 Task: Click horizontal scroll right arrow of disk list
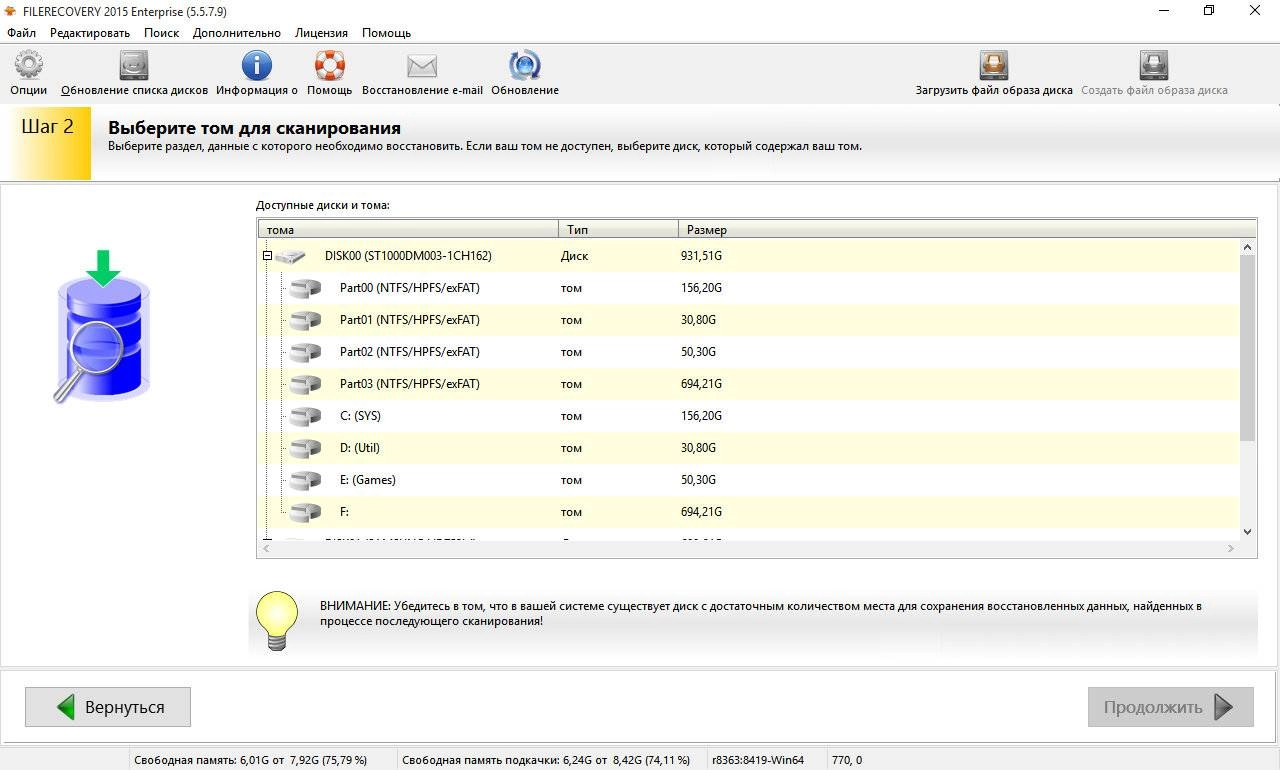[1230, 549]
